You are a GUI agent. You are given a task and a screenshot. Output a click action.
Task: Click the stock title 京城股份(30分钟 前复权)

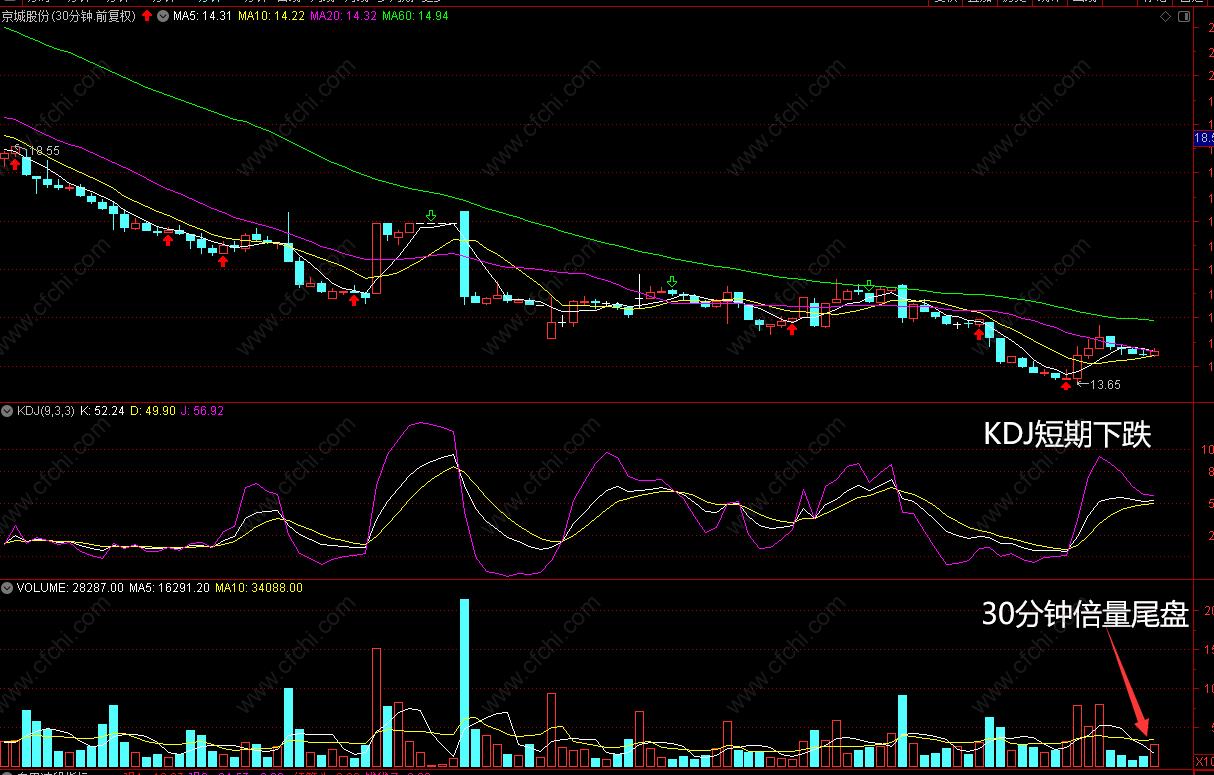point(68,16)
